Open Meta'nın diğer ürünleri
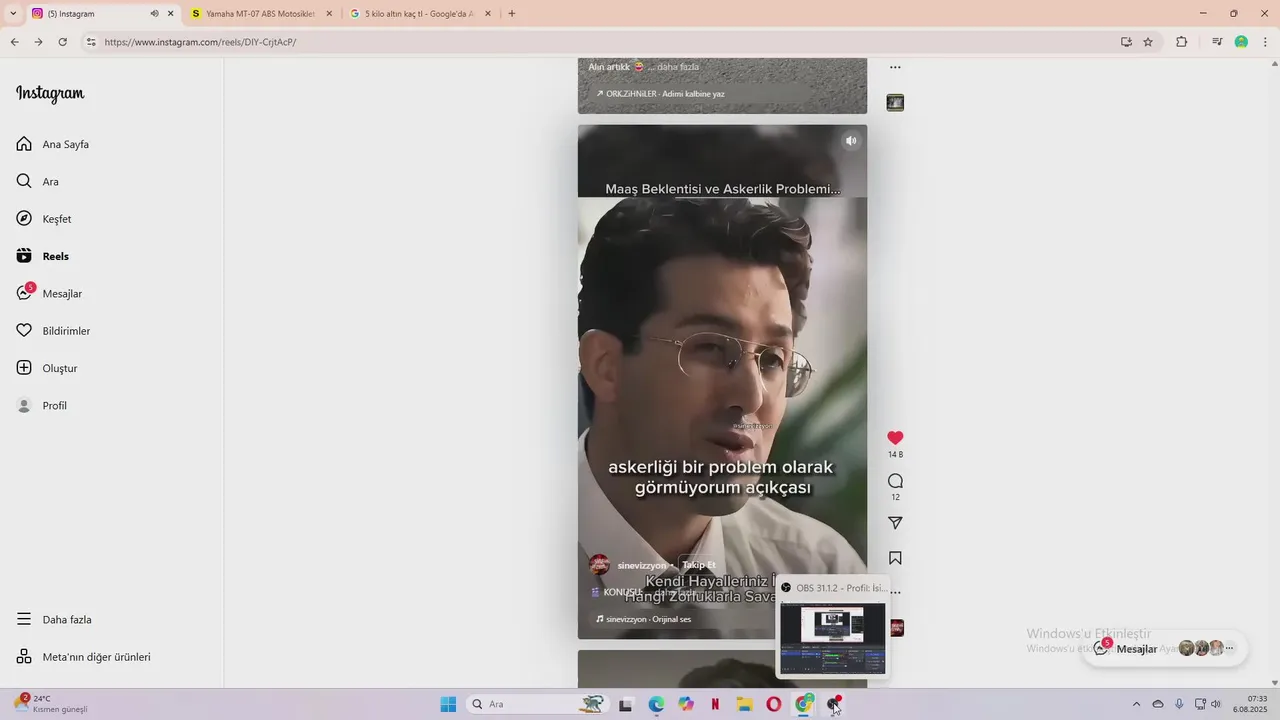1280x720 pixels. coord(84,657)
